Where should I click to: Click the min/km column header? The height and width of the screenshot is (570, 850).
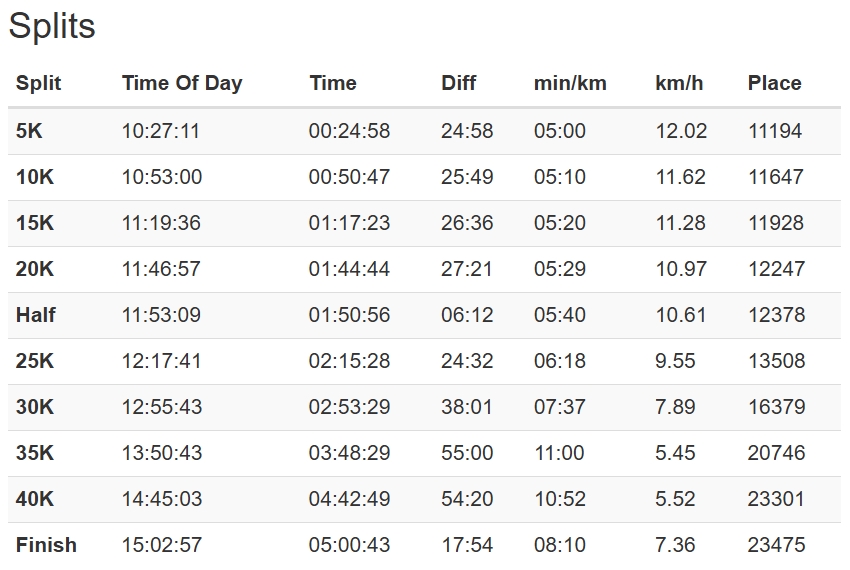point(570,83)
